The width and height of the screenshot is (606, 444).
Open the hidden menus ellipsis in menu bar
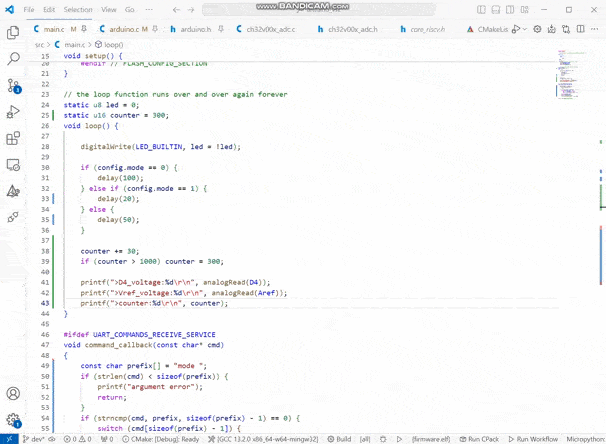[149, 10]
